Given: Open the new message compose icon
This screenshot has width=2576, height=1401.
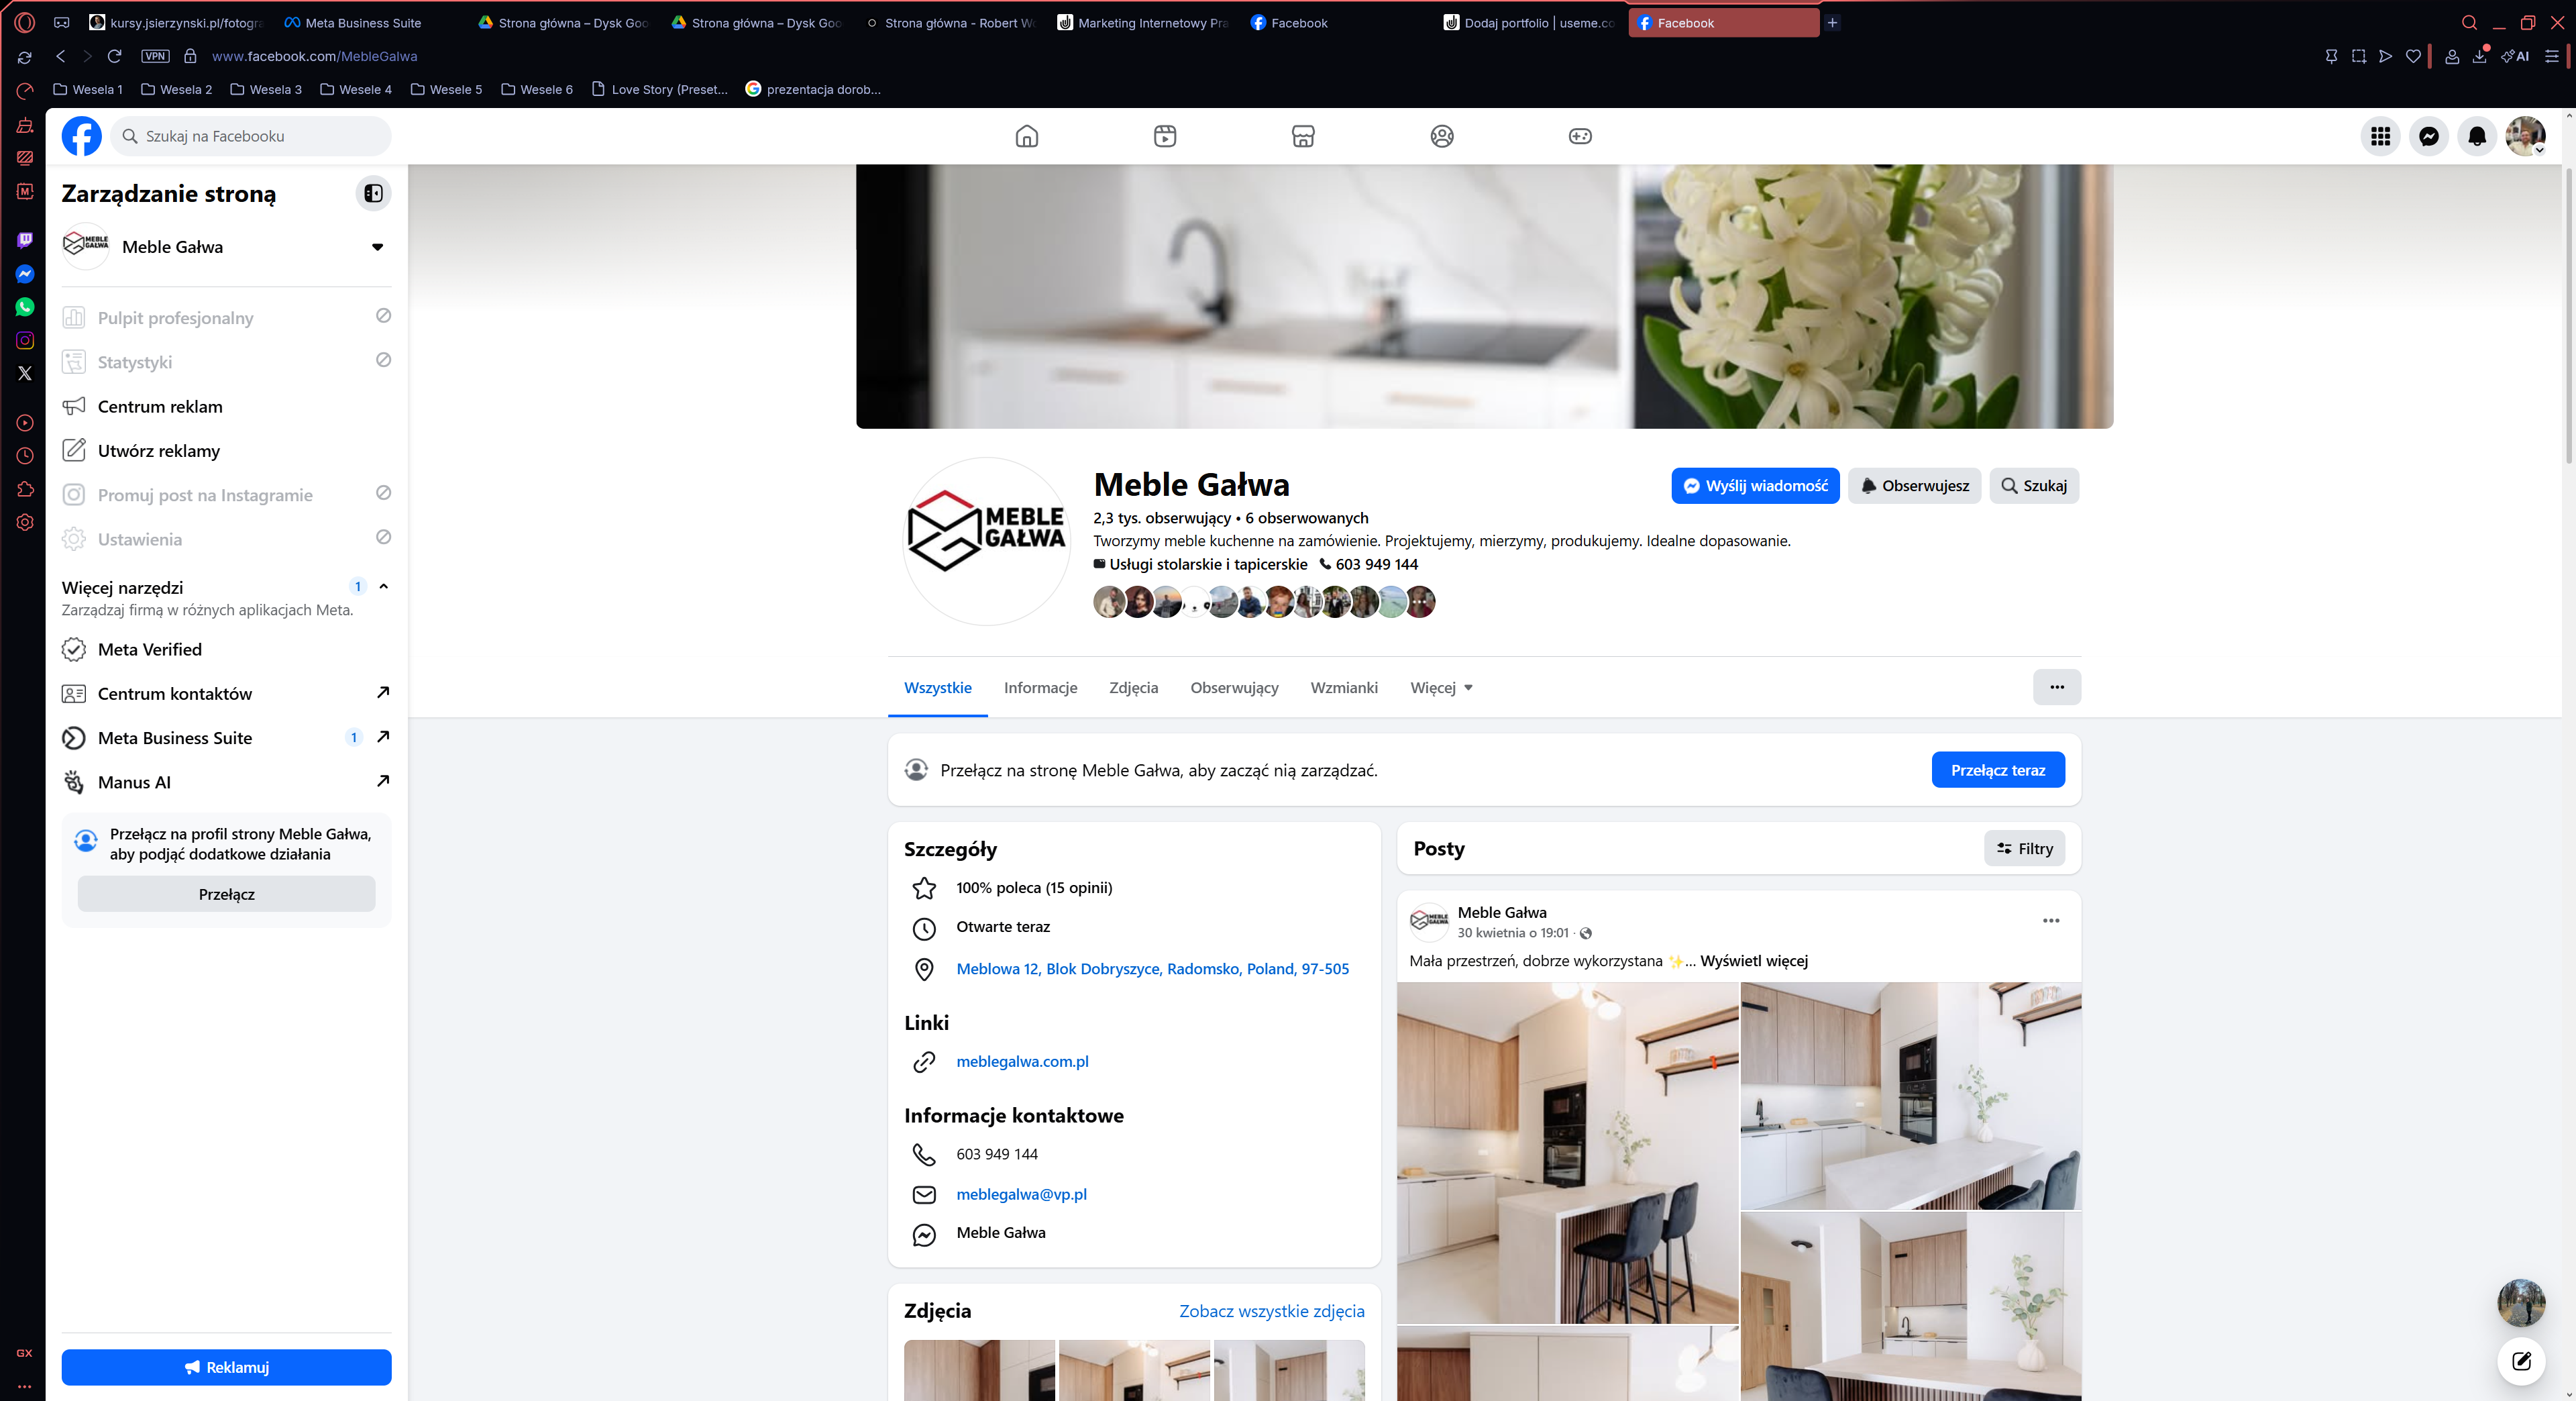Looking at the screenshot, I should tap(2521, 1361).
